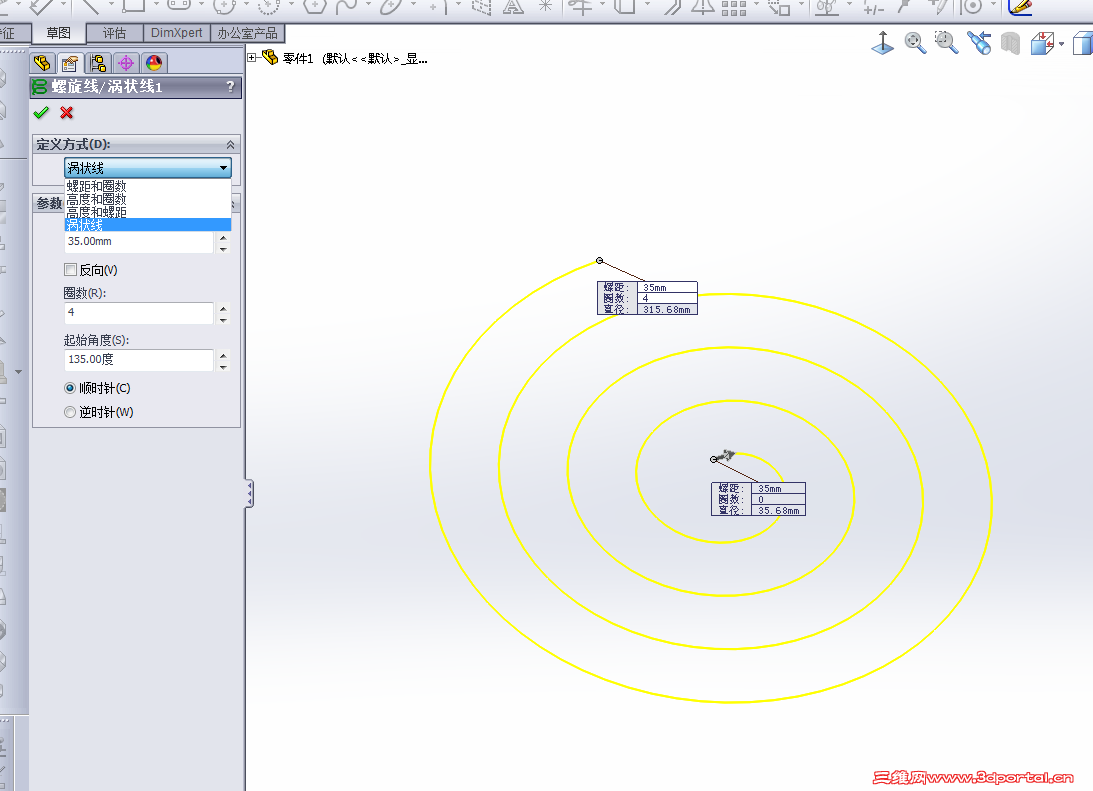
Task: Expand the 零件1 tree node plus sign
Action: [252, 57]
